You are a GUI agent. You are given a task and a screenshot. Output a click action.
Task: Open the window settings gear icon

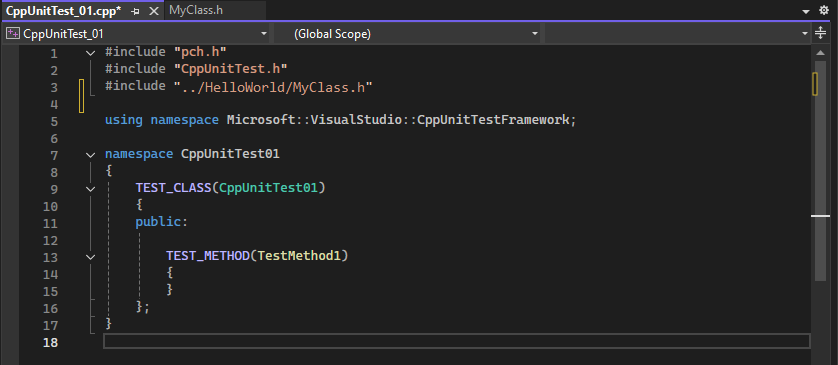pos(824,10)
